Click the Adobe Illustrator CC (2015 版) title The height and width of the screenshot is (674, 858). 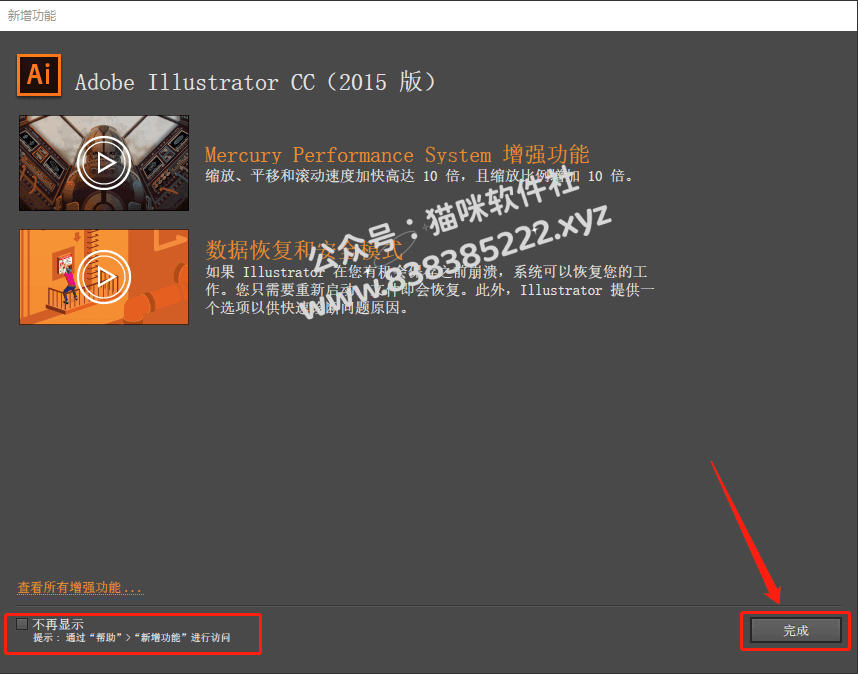pyautogui.click(x=255, y=82)
